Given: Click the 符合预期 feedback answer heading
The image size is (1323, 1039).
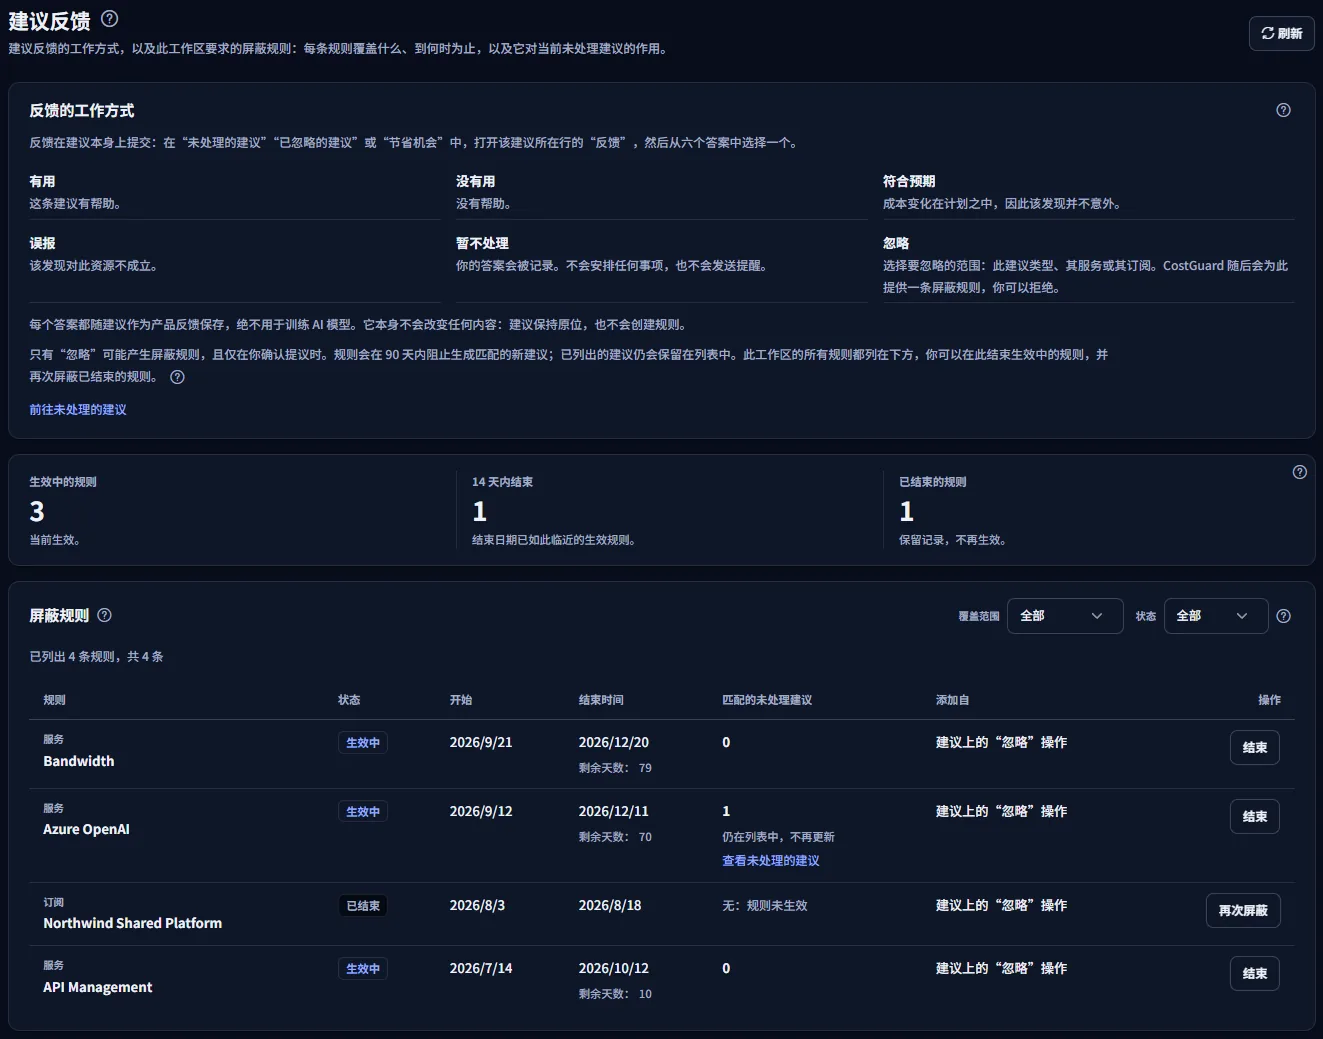Looking at the screenshot, I should point(909,181).
